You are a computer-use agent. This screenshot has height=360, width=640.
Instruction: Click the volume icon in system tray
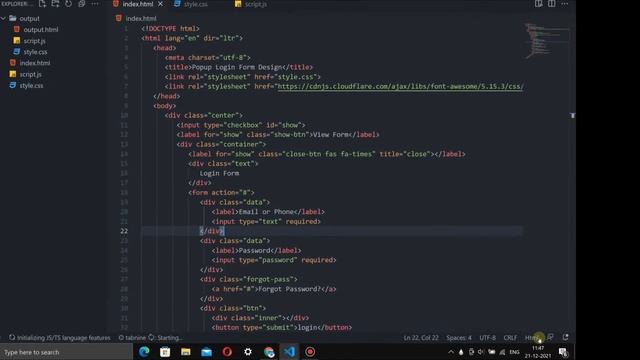coord(481,352)
